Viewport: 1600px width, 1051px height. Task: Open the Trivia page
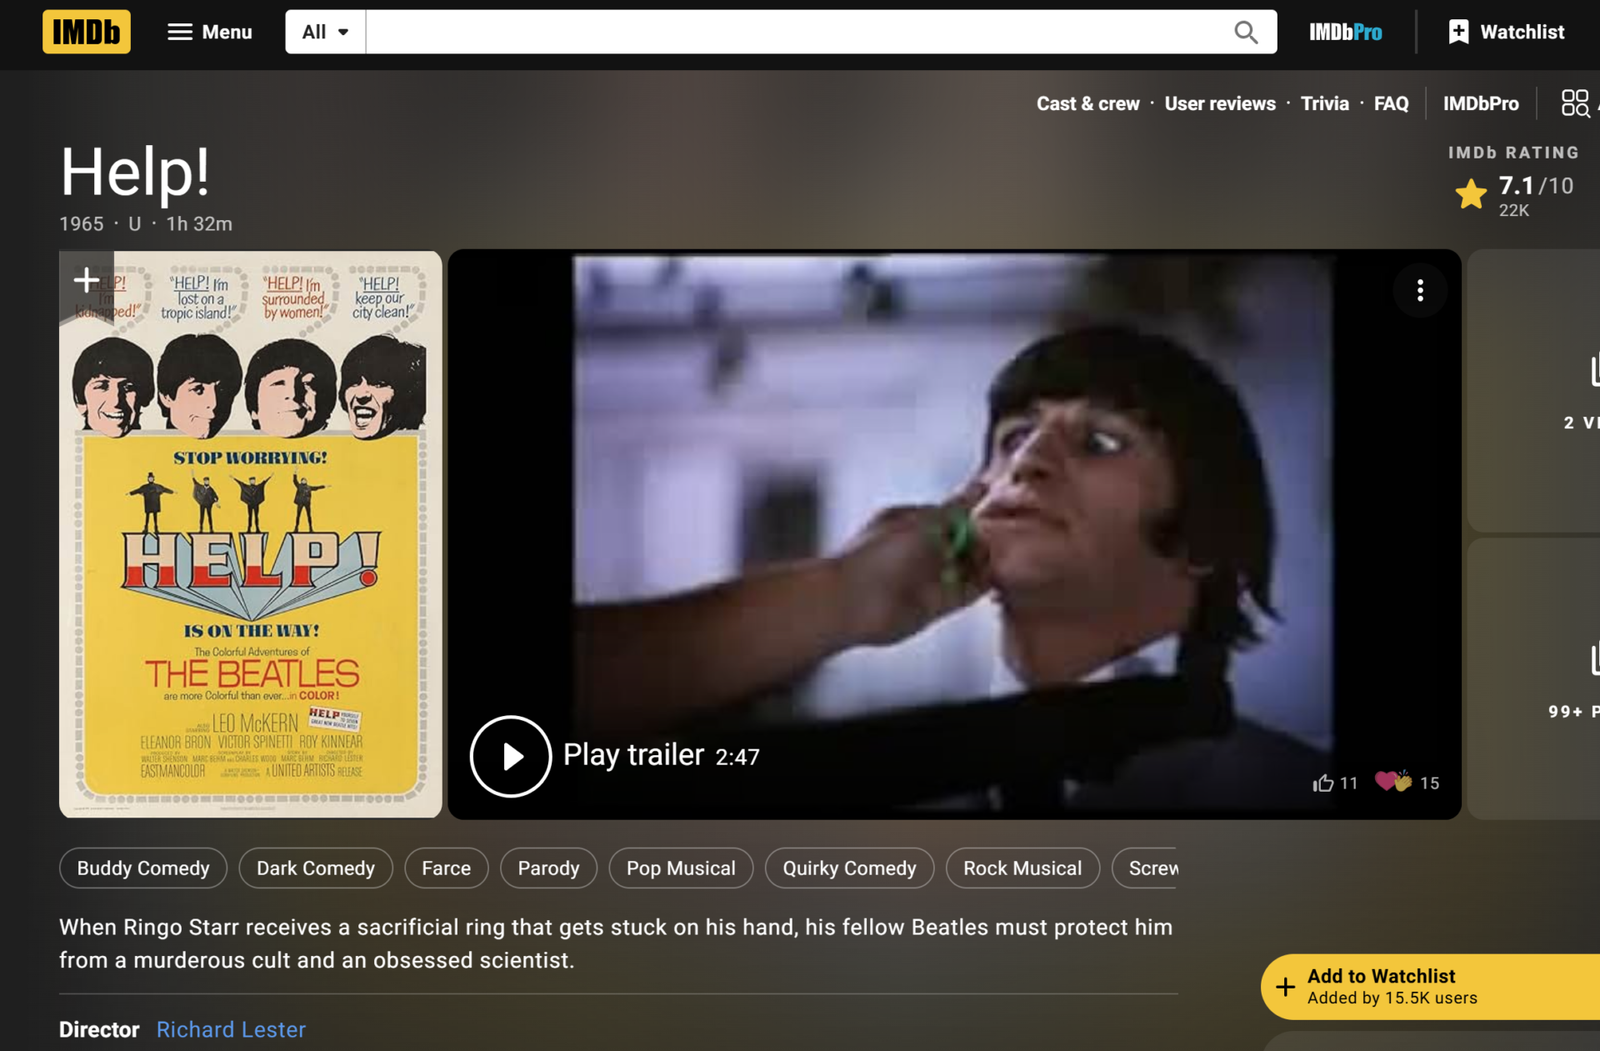coord(1325,103)
